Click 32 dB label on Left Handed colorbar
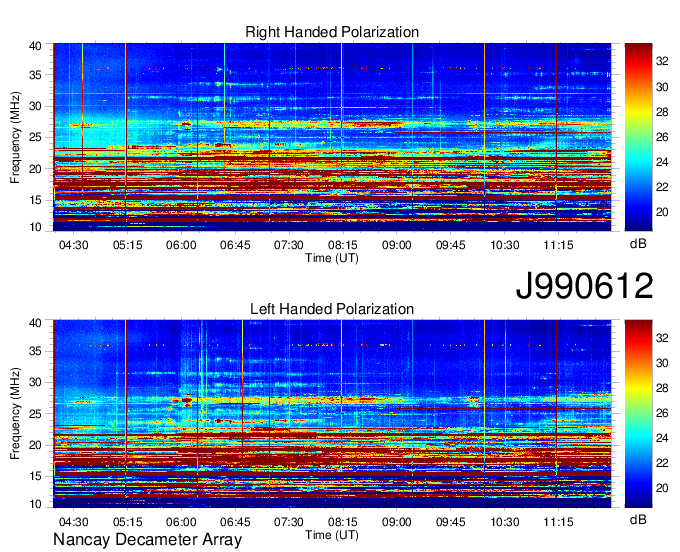Viewport: 680px width, 552px height. tap(662, 338)
